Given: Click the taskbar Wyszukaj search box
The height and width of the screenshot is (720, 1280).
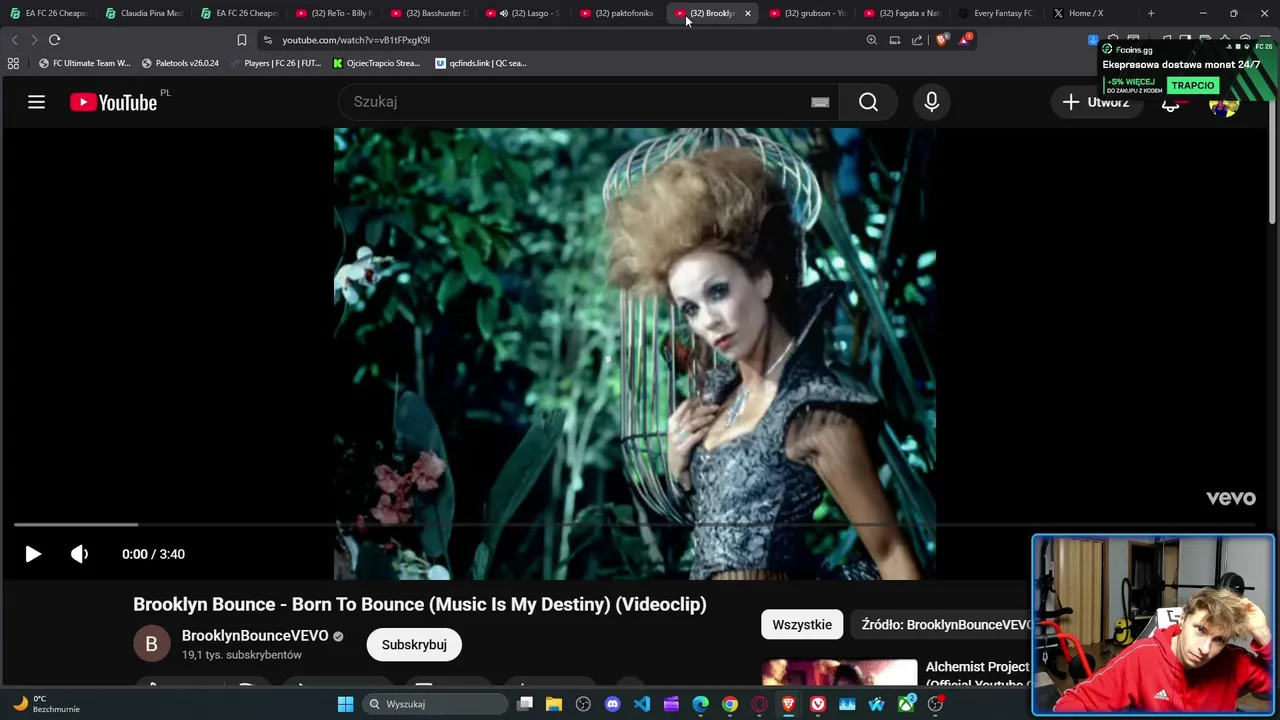Looking at the screenshot, I should click(436, 704).
